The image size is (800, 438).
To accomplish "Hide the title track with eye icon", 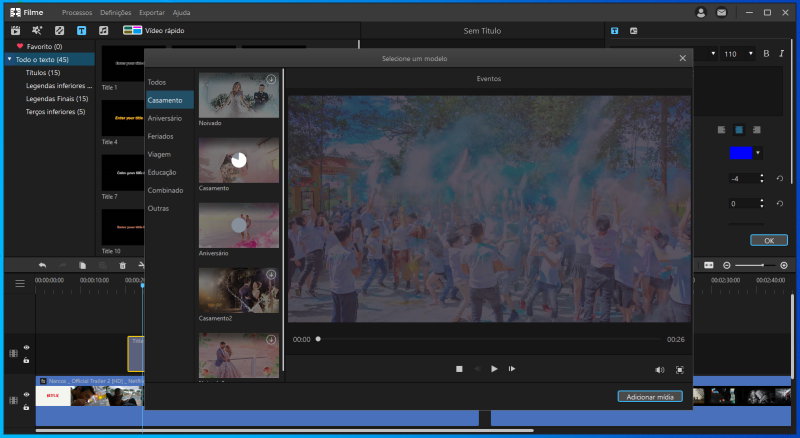I will click(x=26, y=348).
